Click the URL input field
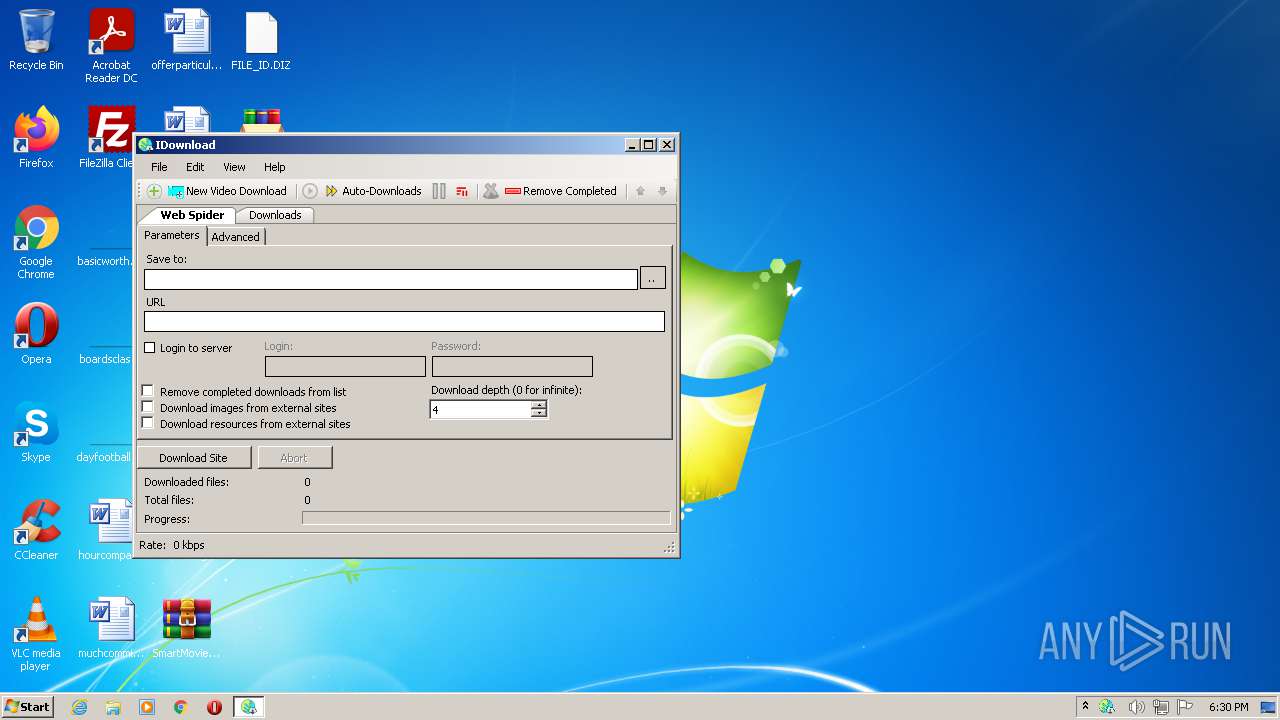The image size is (1280, 720). pyautogui.click(x=404, y=321)
